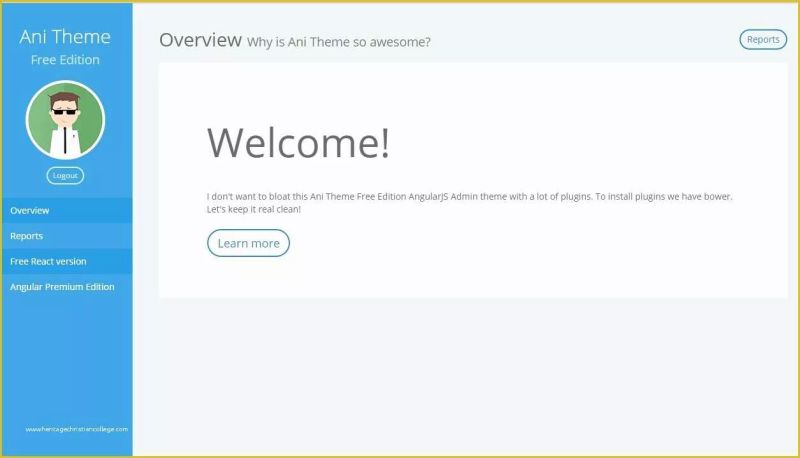
Task: Click the Ani Theme title in sidebar
Action: (x=65, y=37)
